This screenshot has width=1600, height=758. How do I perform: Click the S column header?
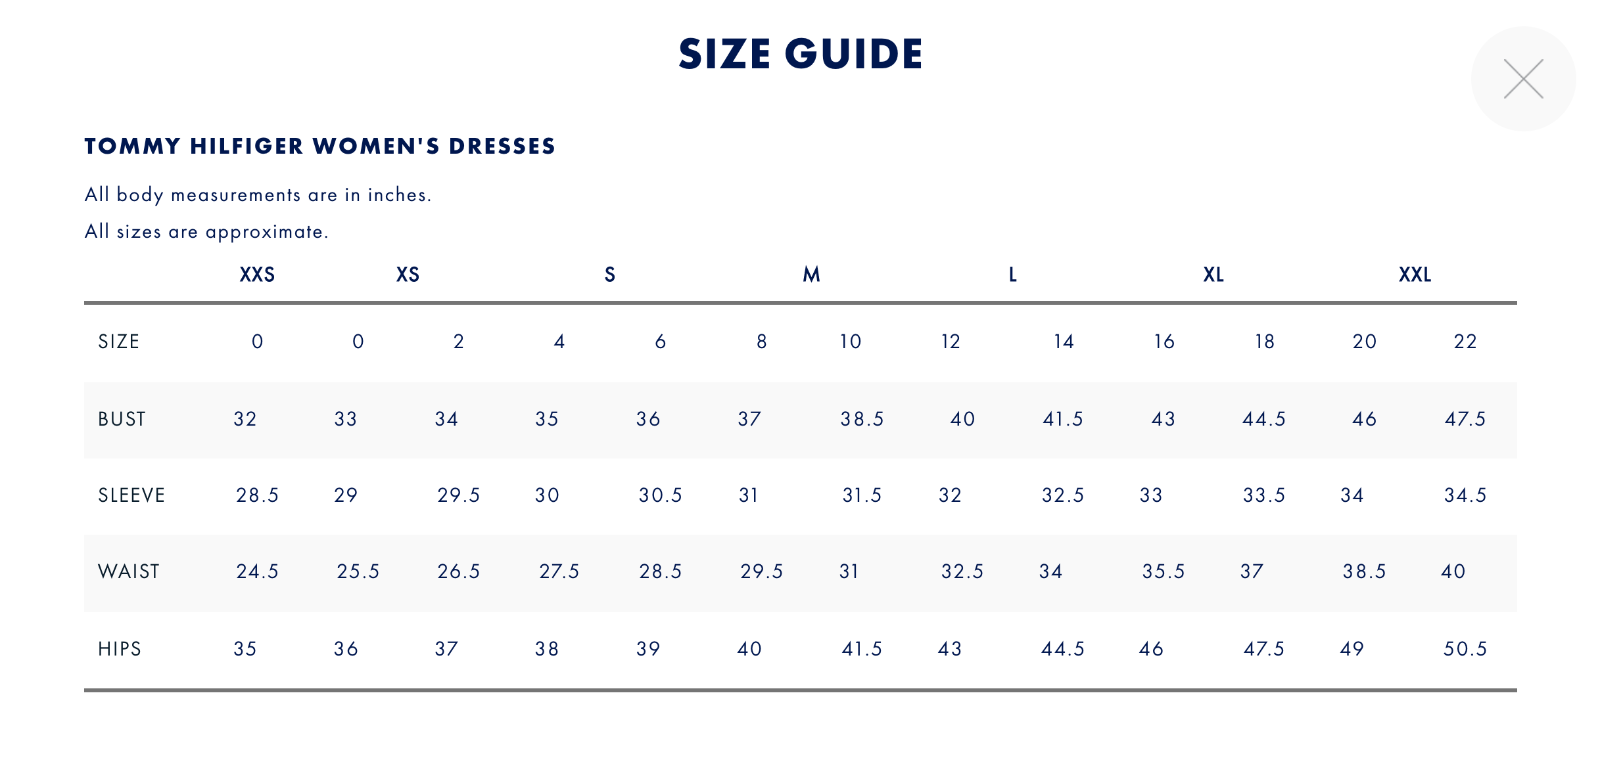point(610,275)
